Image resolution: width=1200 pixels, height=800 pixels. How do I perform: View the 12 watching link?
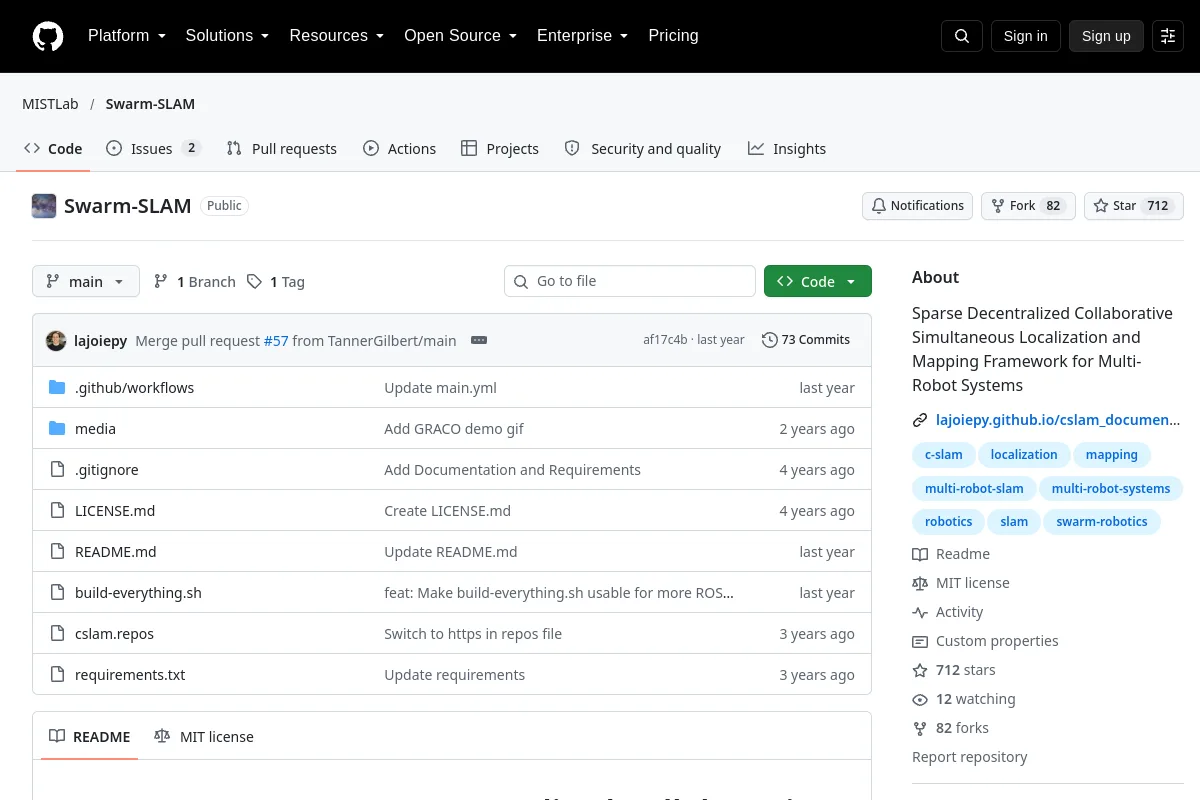click(964, 699)
